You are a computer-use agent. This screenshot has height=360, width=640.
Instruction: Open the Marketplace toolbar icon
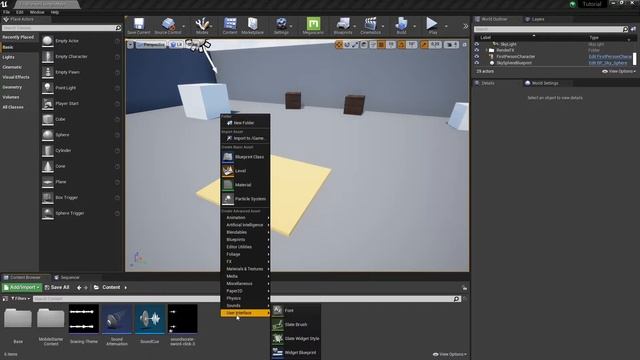click(x=252, y=26)
